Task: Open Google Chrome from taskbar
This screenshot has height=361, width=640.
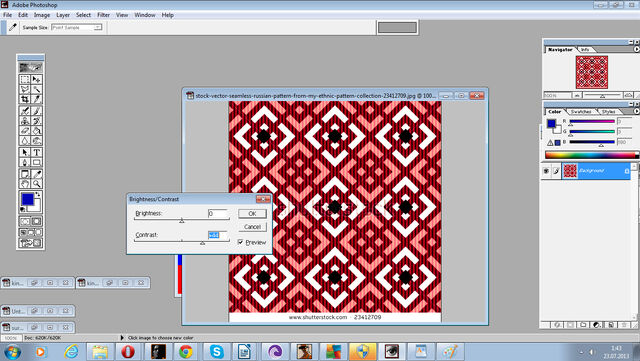Action: point(186,352)
